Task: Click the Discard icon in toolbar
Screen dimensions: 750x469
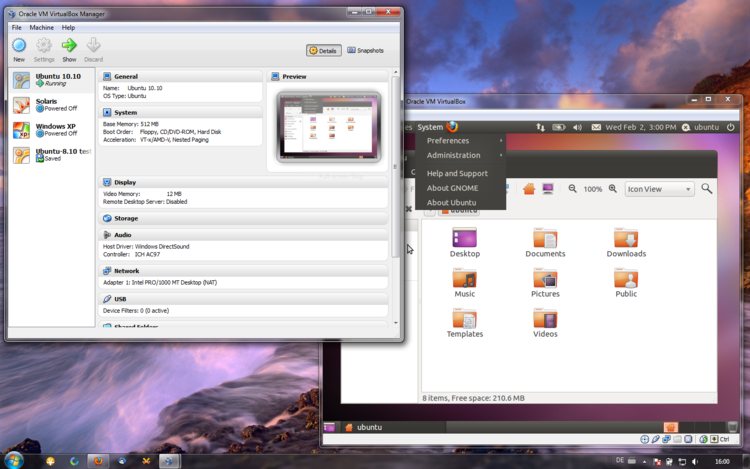Action: 93,45
